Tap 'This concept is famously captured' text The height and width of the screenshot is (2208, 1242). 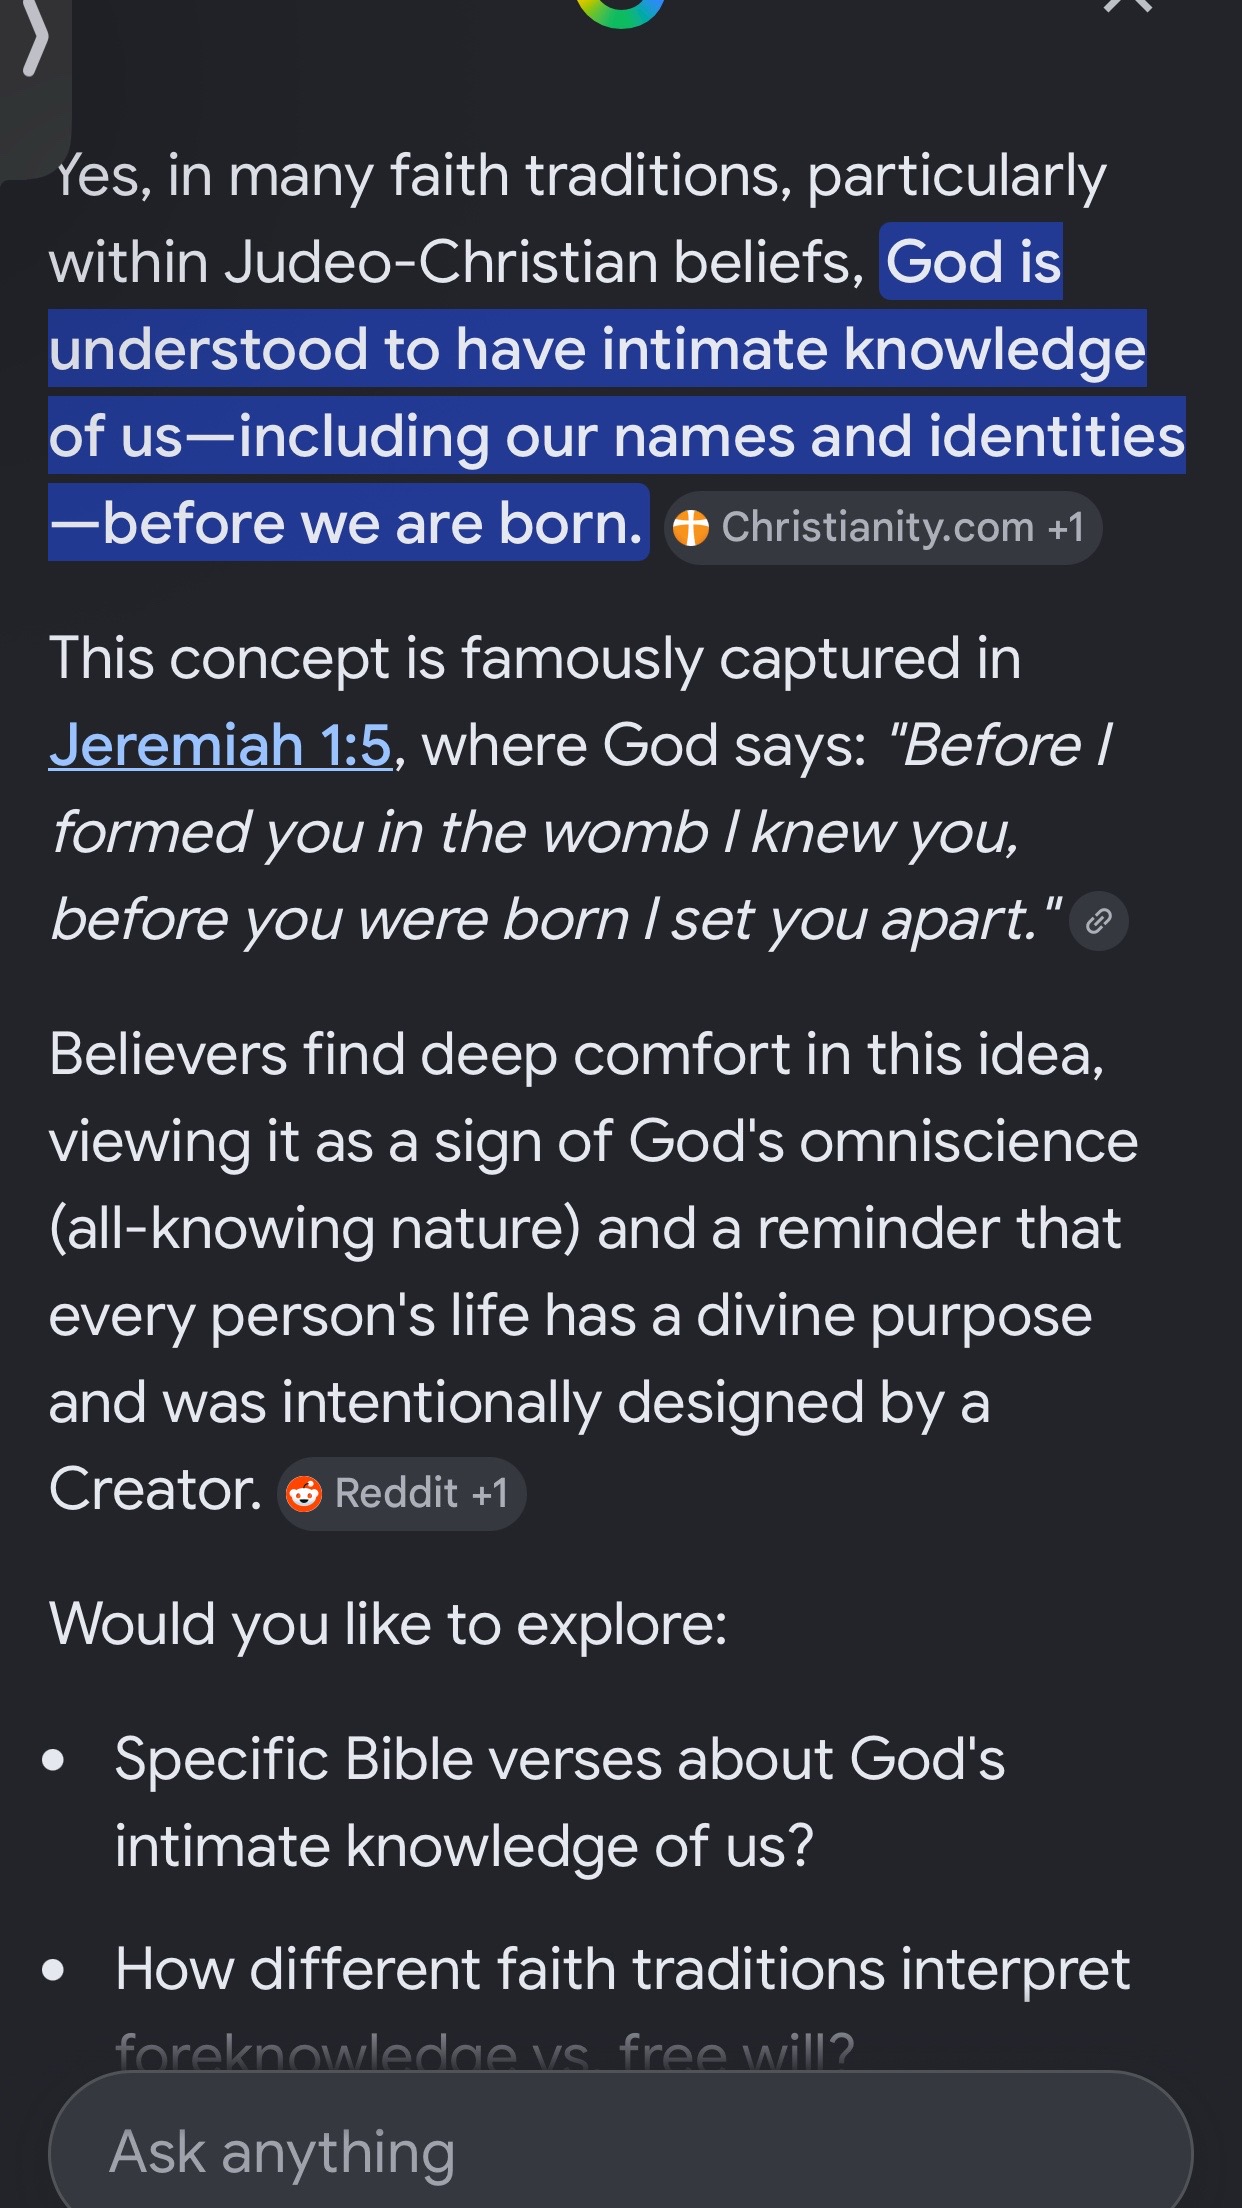535,659
